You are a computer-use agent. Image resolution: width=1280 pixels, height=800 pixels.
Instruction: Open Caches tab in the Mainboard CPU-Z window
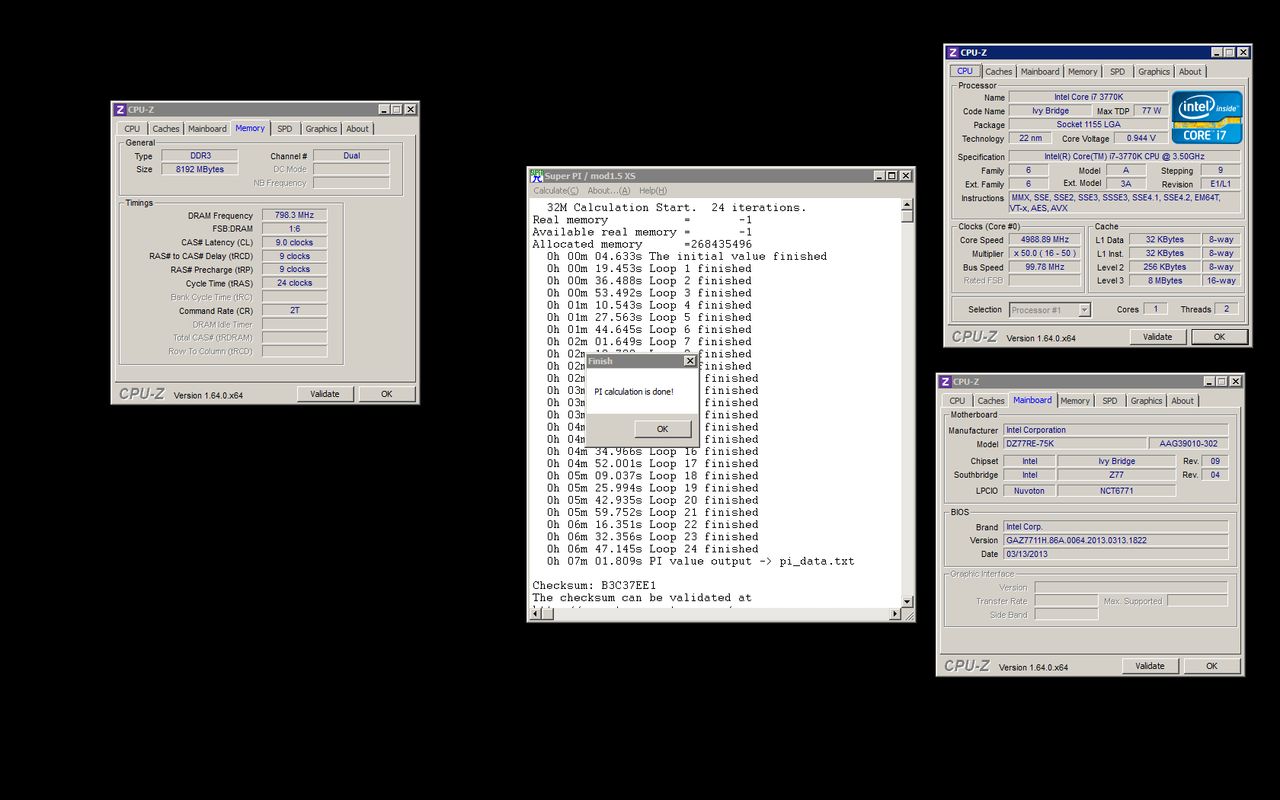(x=991, y=400)
